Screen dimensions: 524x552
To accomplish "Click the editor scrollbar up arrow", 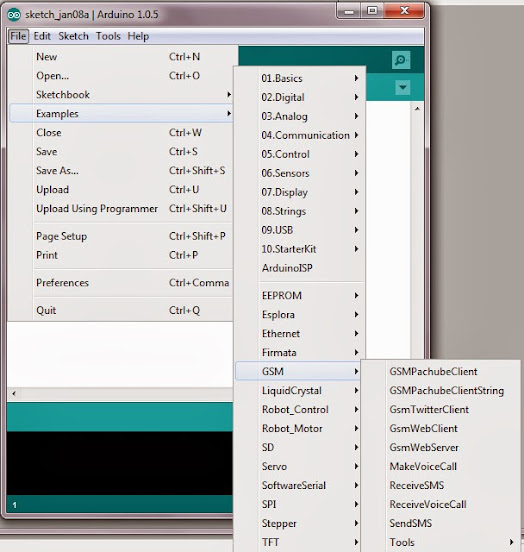I will click(x=417, y=109).
